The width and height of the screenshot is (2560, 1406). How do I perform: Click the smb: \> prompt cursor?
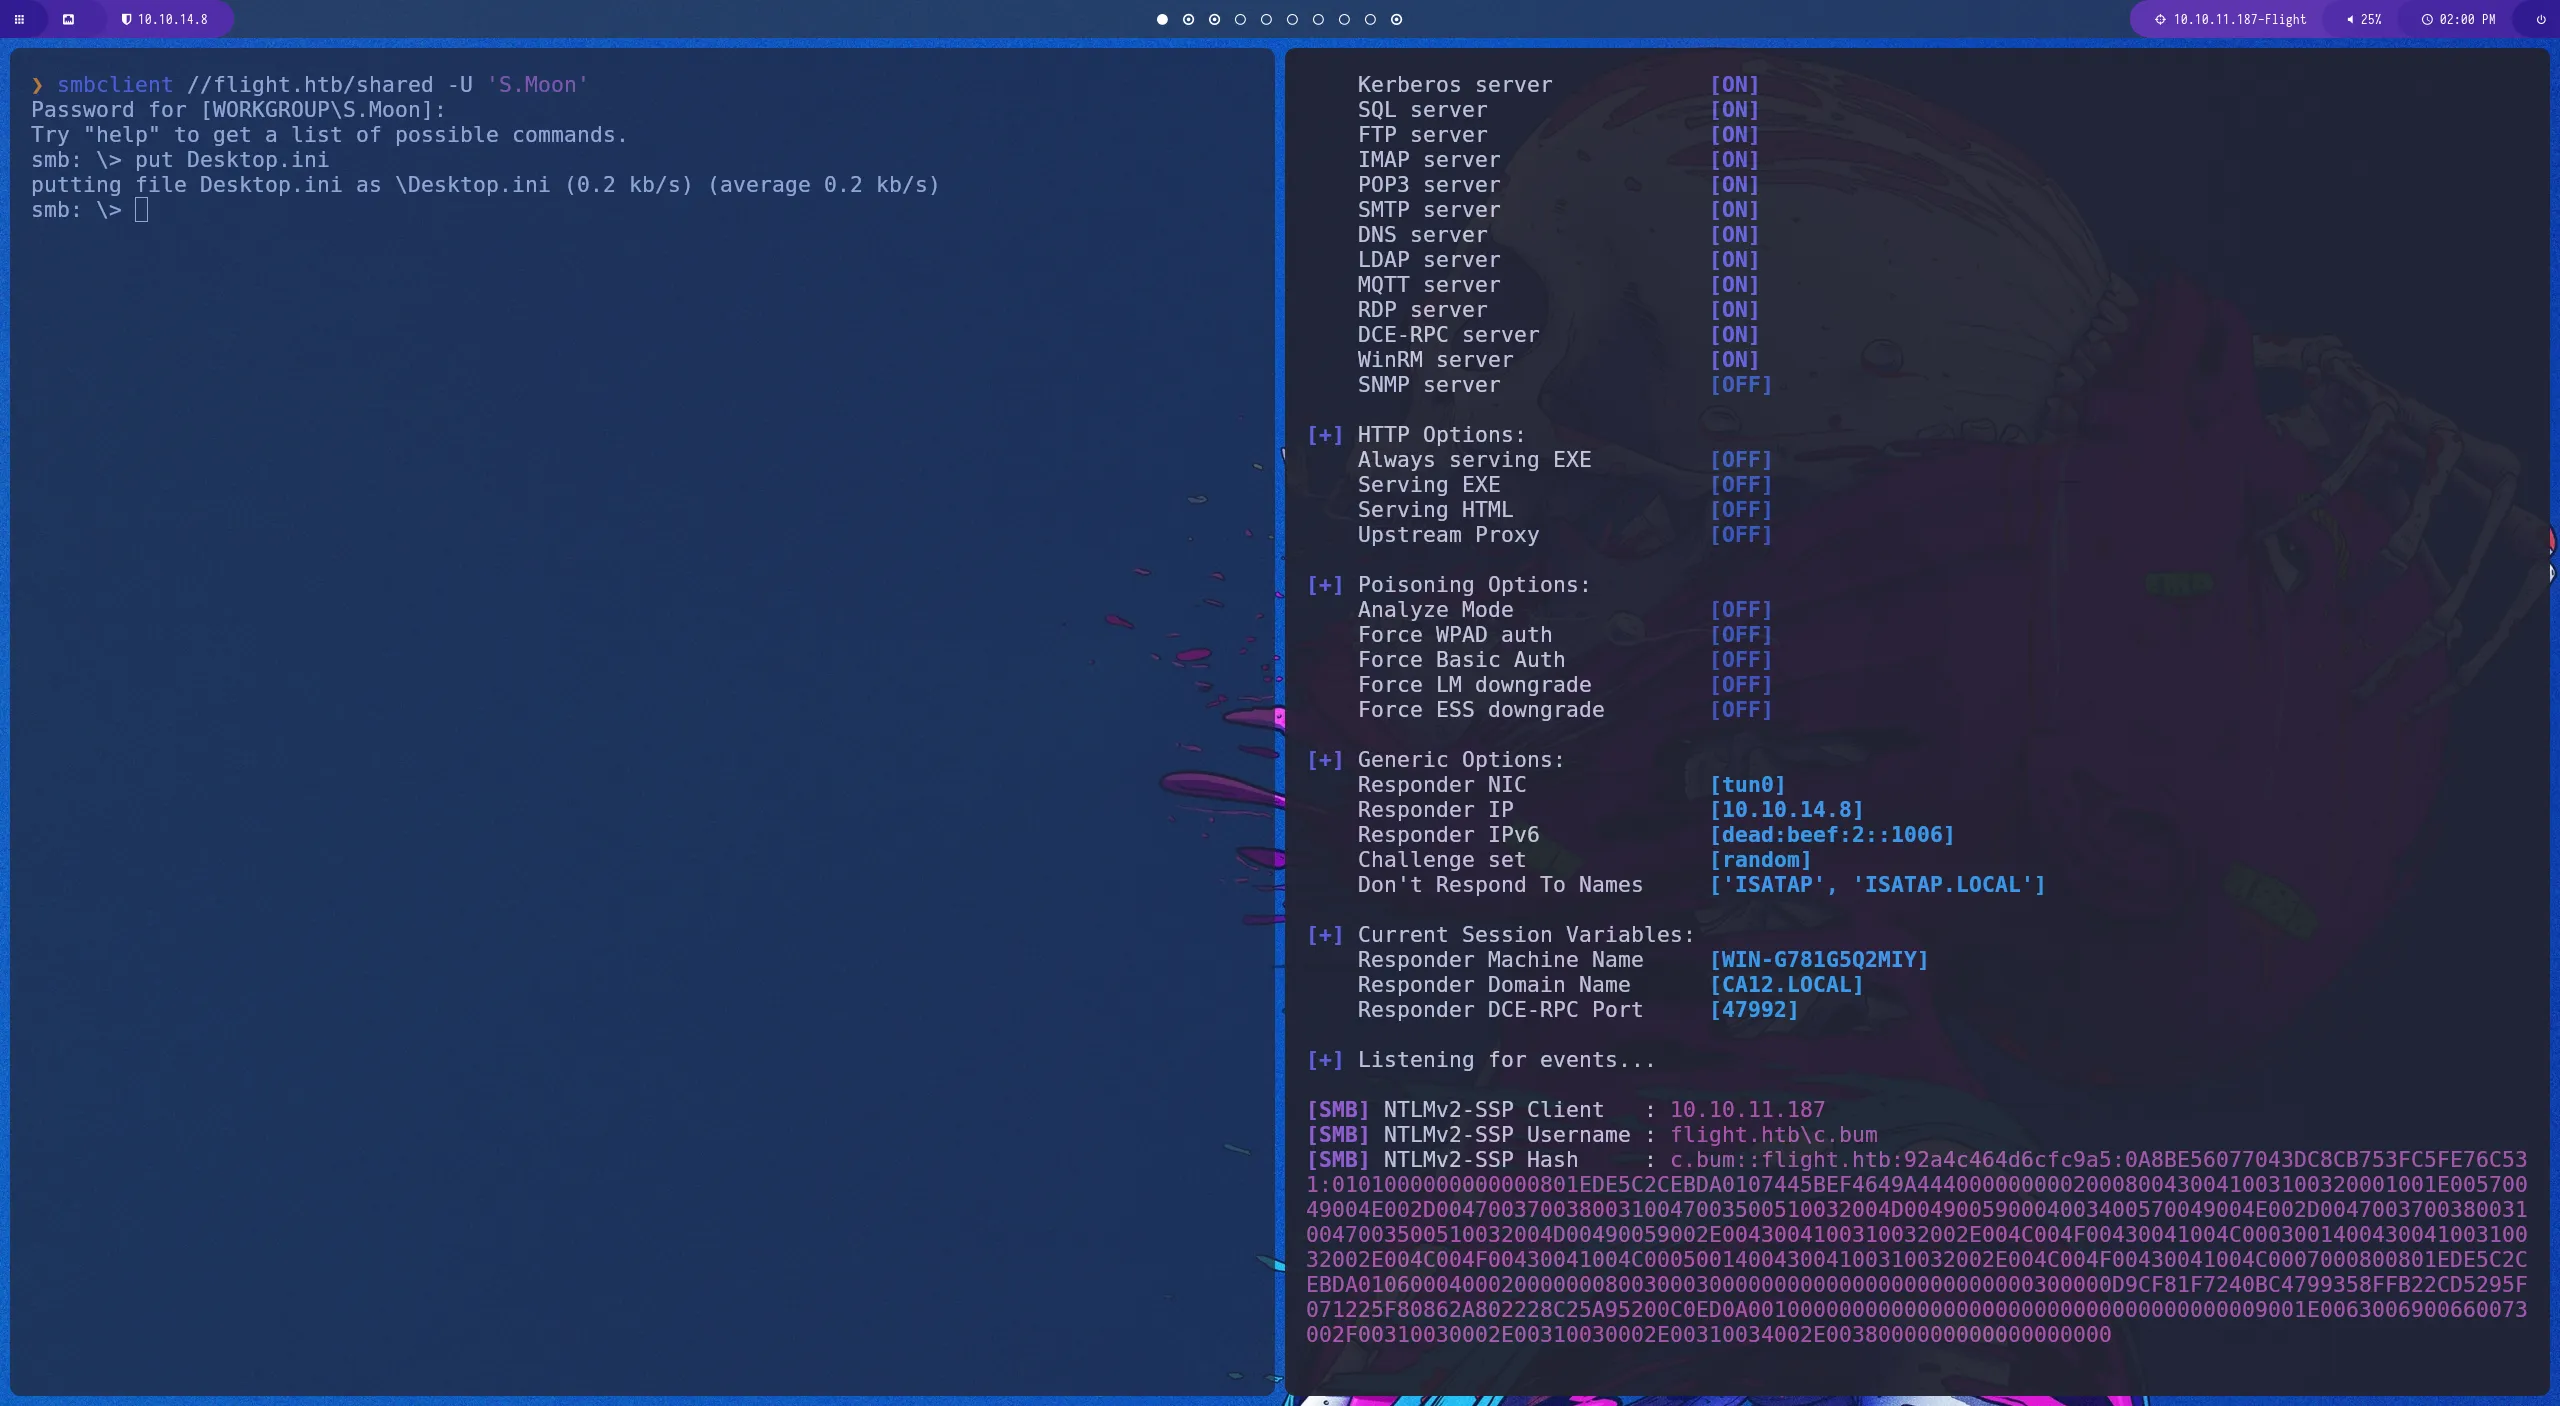pyautogui.click(x=141, y=210)
